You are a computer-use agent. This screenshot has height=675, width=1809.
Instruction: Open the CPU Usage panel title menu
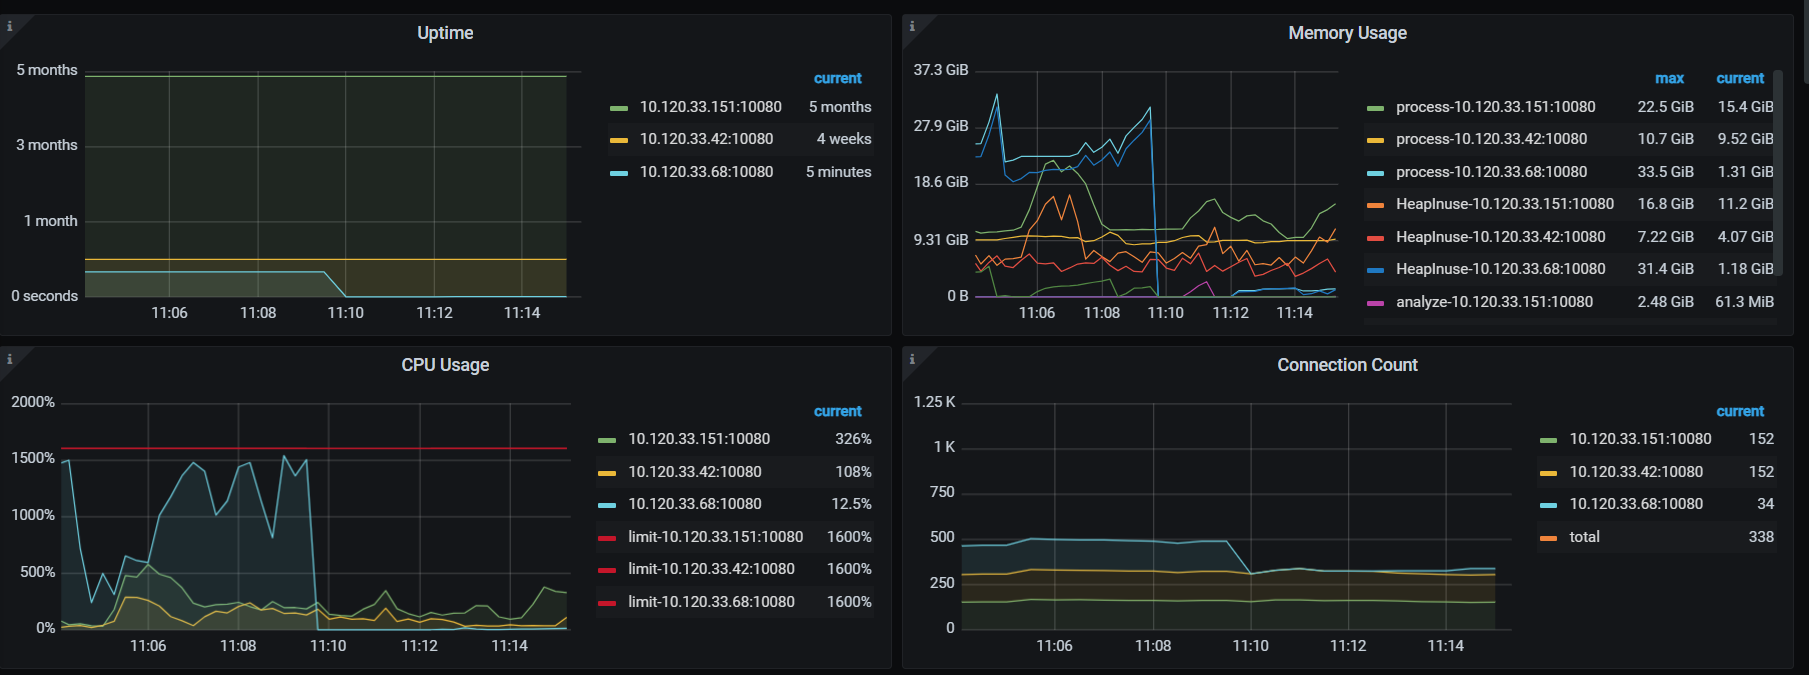(445, 365)
